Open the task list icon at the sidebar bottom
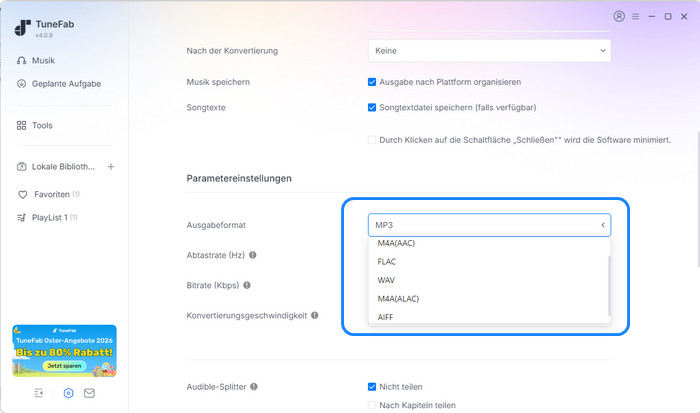The width and height of the screenshot is (700, 413). click(x=39, y=393)
